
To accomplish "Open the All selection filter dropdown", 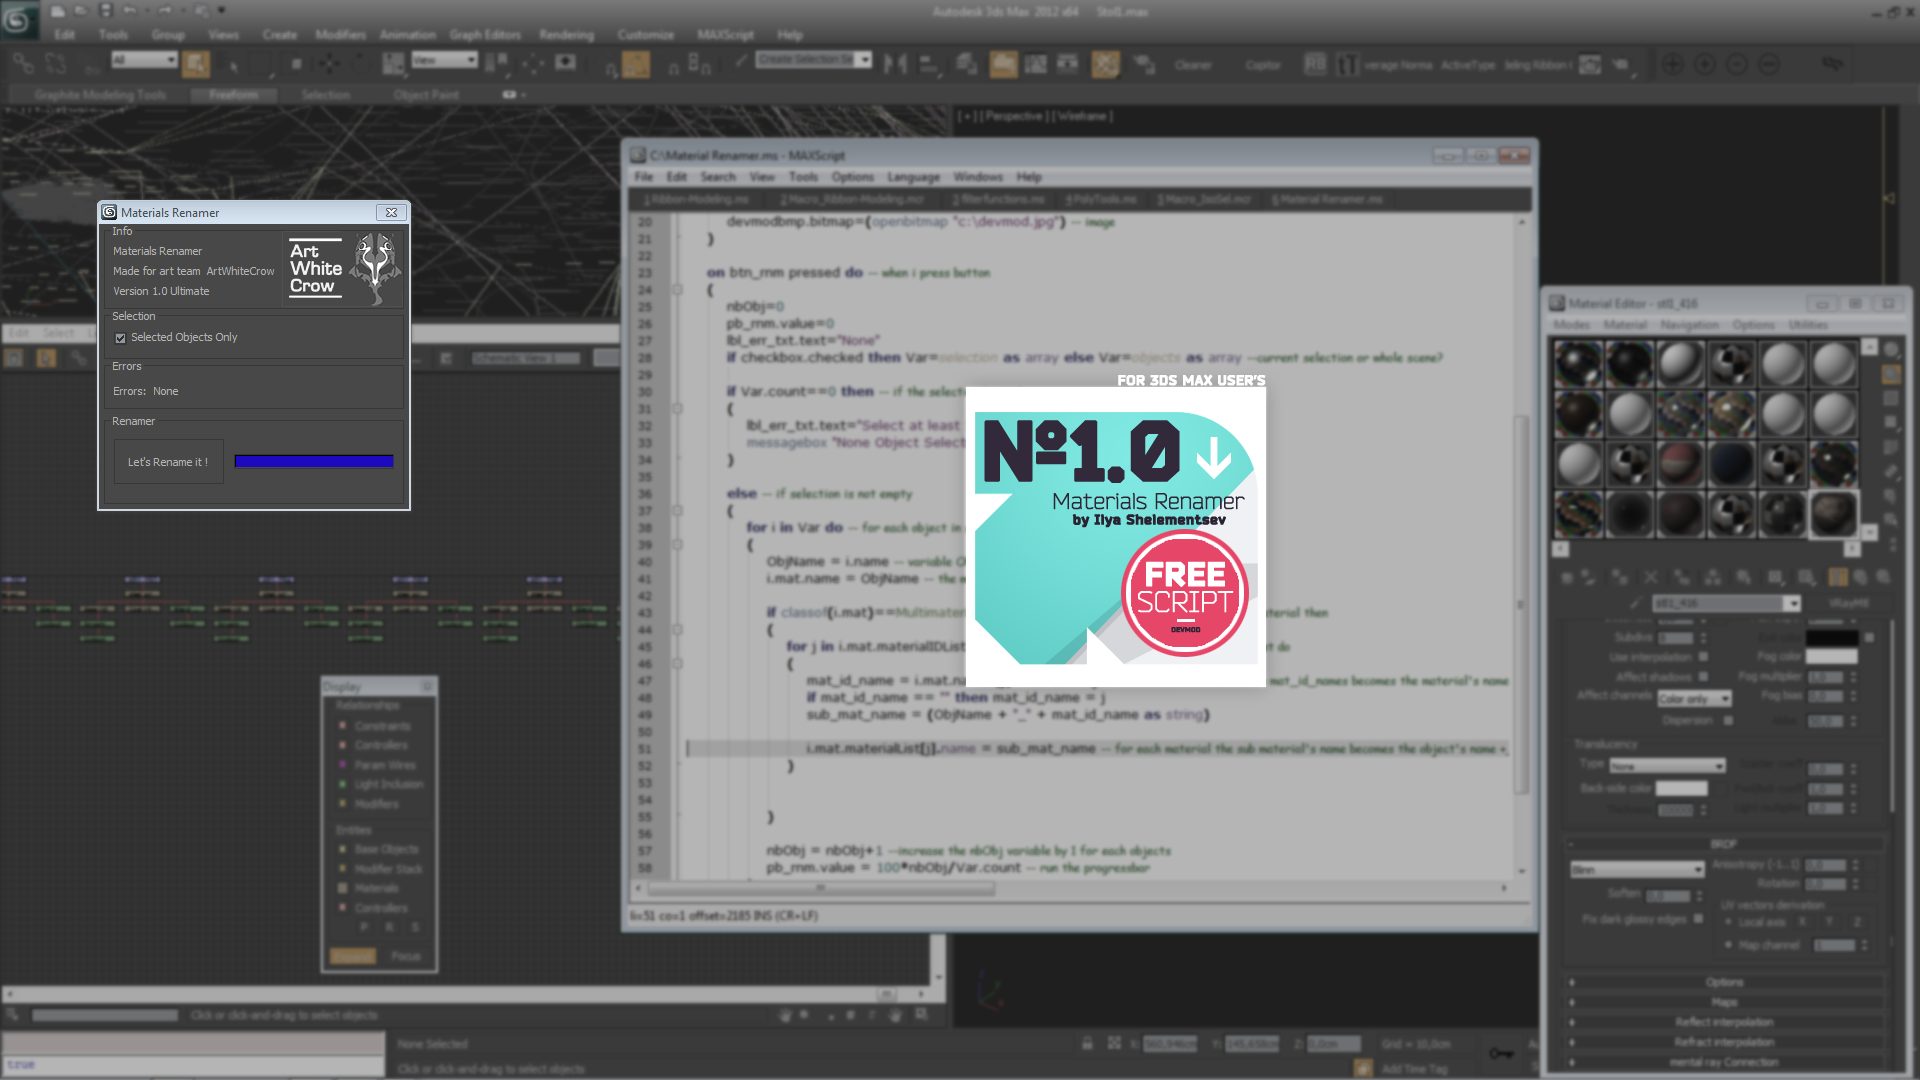I will [x=144, y=60].
